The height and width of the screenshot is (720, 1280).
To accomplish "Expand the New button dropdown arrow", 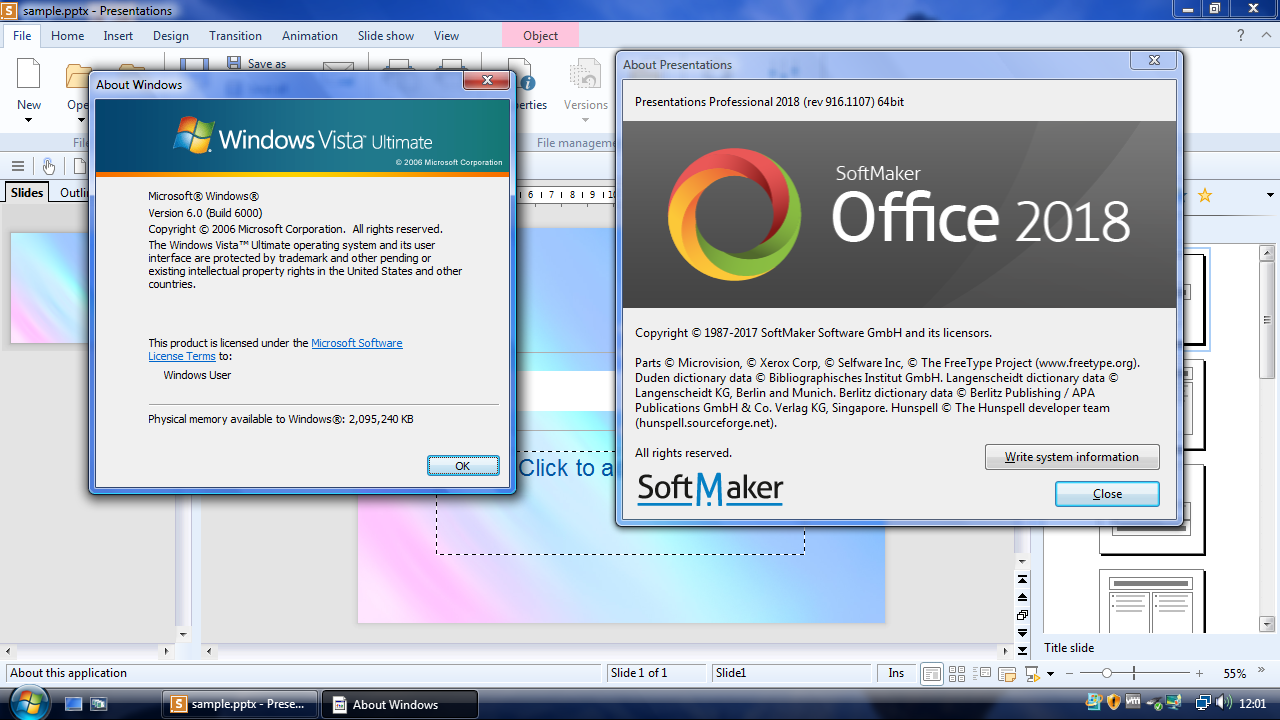I will tap(29, 121).
